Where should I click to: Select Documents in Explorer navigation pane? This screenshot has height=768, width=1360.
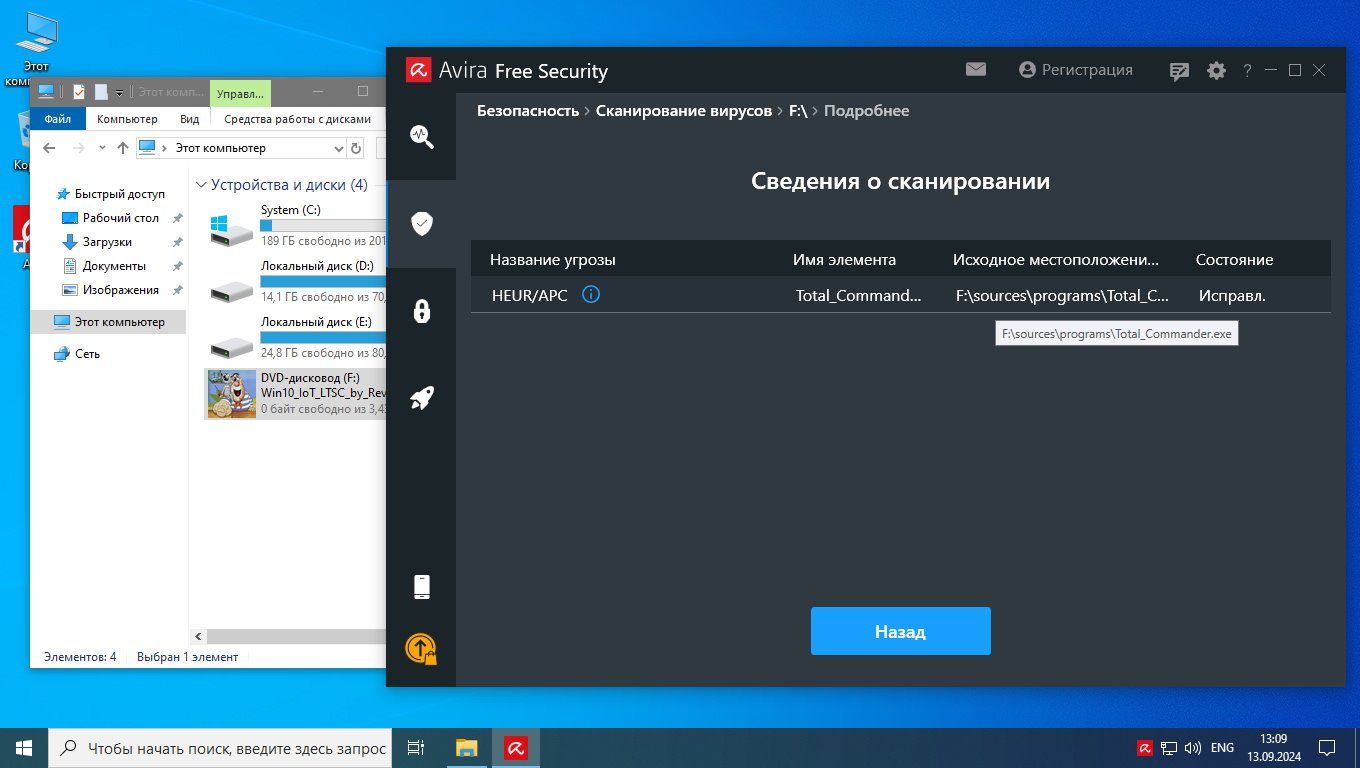tap(103, 266)
